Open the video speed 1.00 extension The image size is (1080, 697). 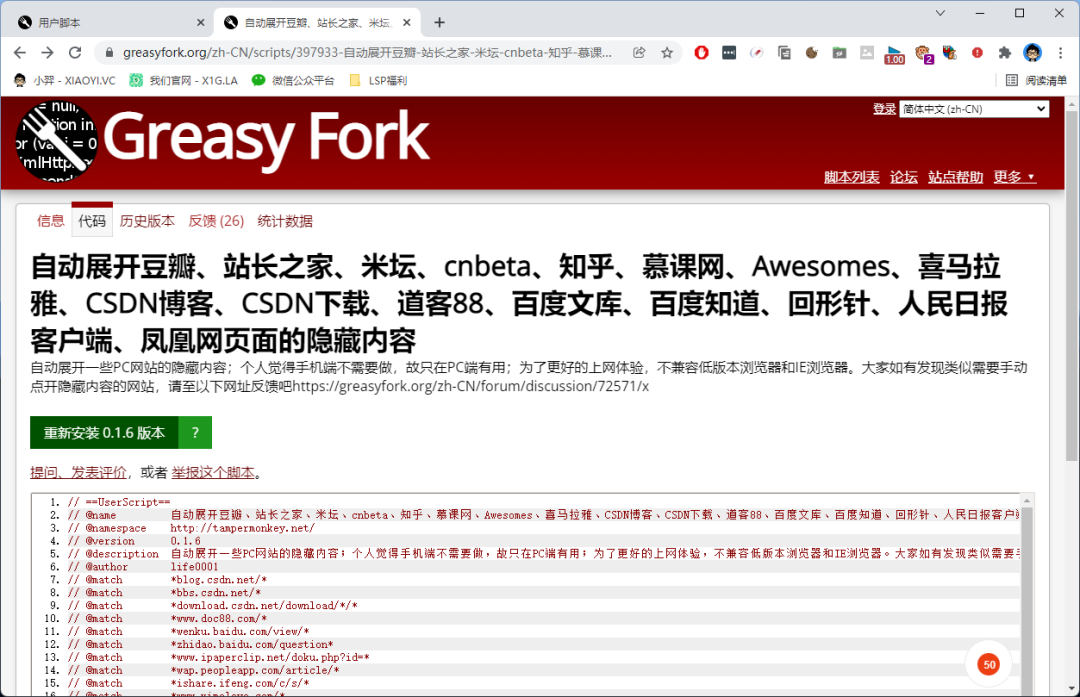pos(894,54)
